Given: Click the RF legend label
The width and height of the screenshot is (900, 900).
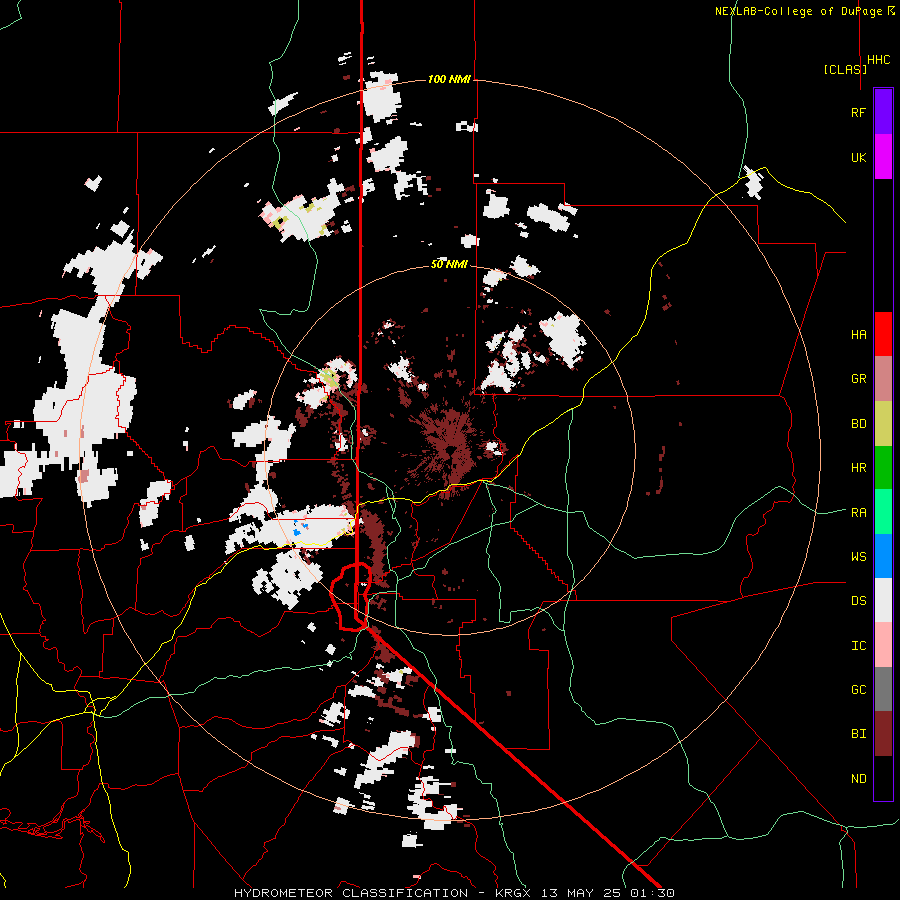Looking at the screenshot, I should [858, 112].
